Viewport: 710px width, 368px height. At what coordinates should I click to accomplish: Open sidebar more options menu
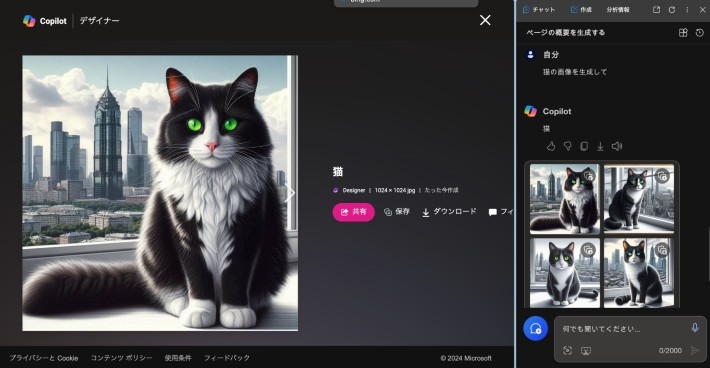coord(687,10)
